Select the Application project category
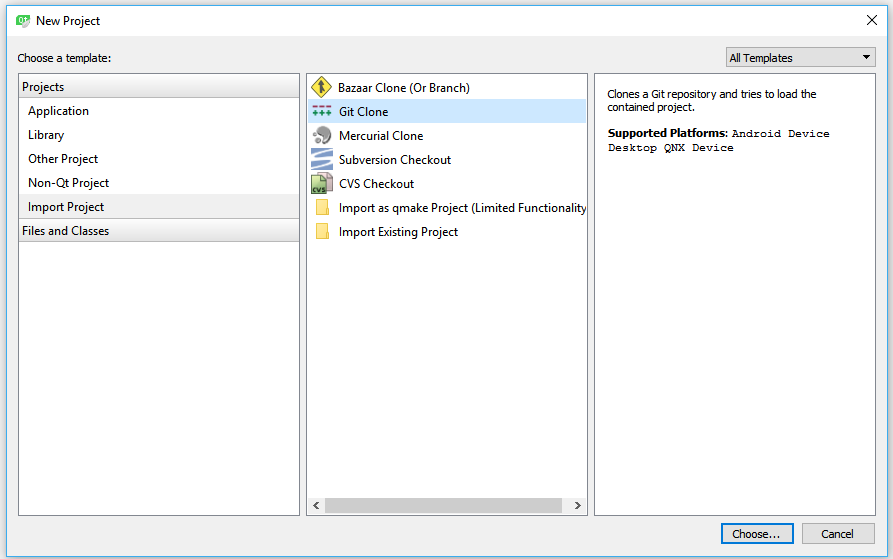 tap(158, 111)
